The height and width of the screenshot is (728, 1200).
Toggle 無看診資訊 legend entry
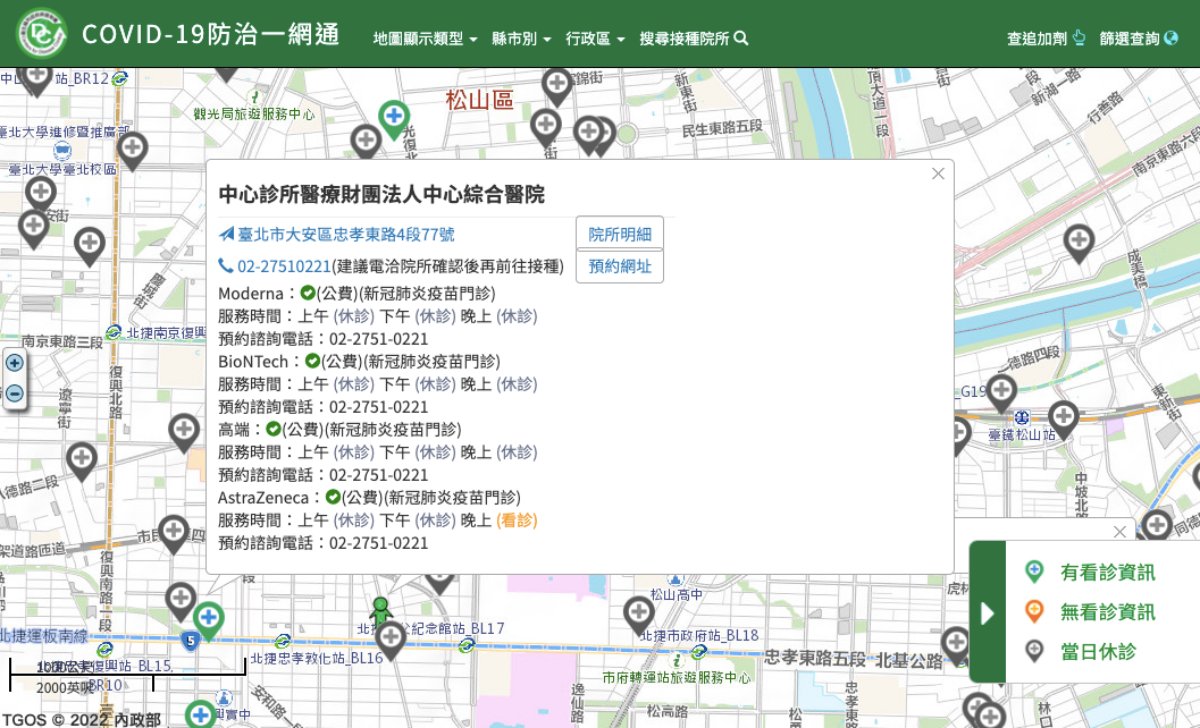pyautogui.click(x=1090, y=612)
